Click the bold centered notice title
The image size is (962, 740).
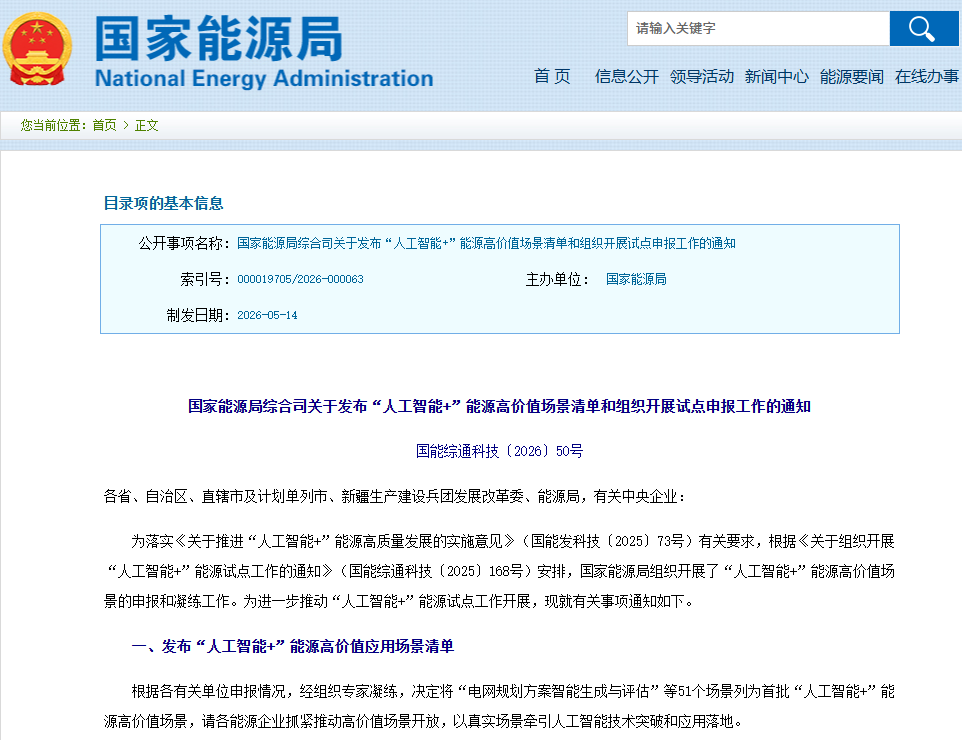[x=499, y=406]
